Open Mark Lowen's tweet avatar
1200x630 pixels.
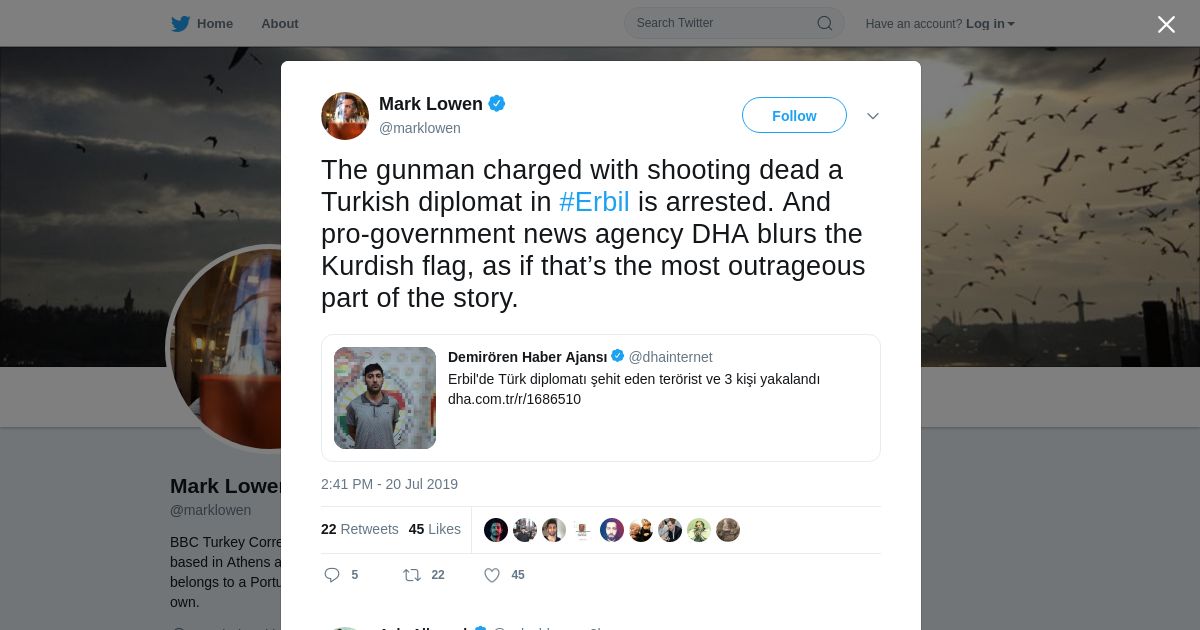[345, 116]
